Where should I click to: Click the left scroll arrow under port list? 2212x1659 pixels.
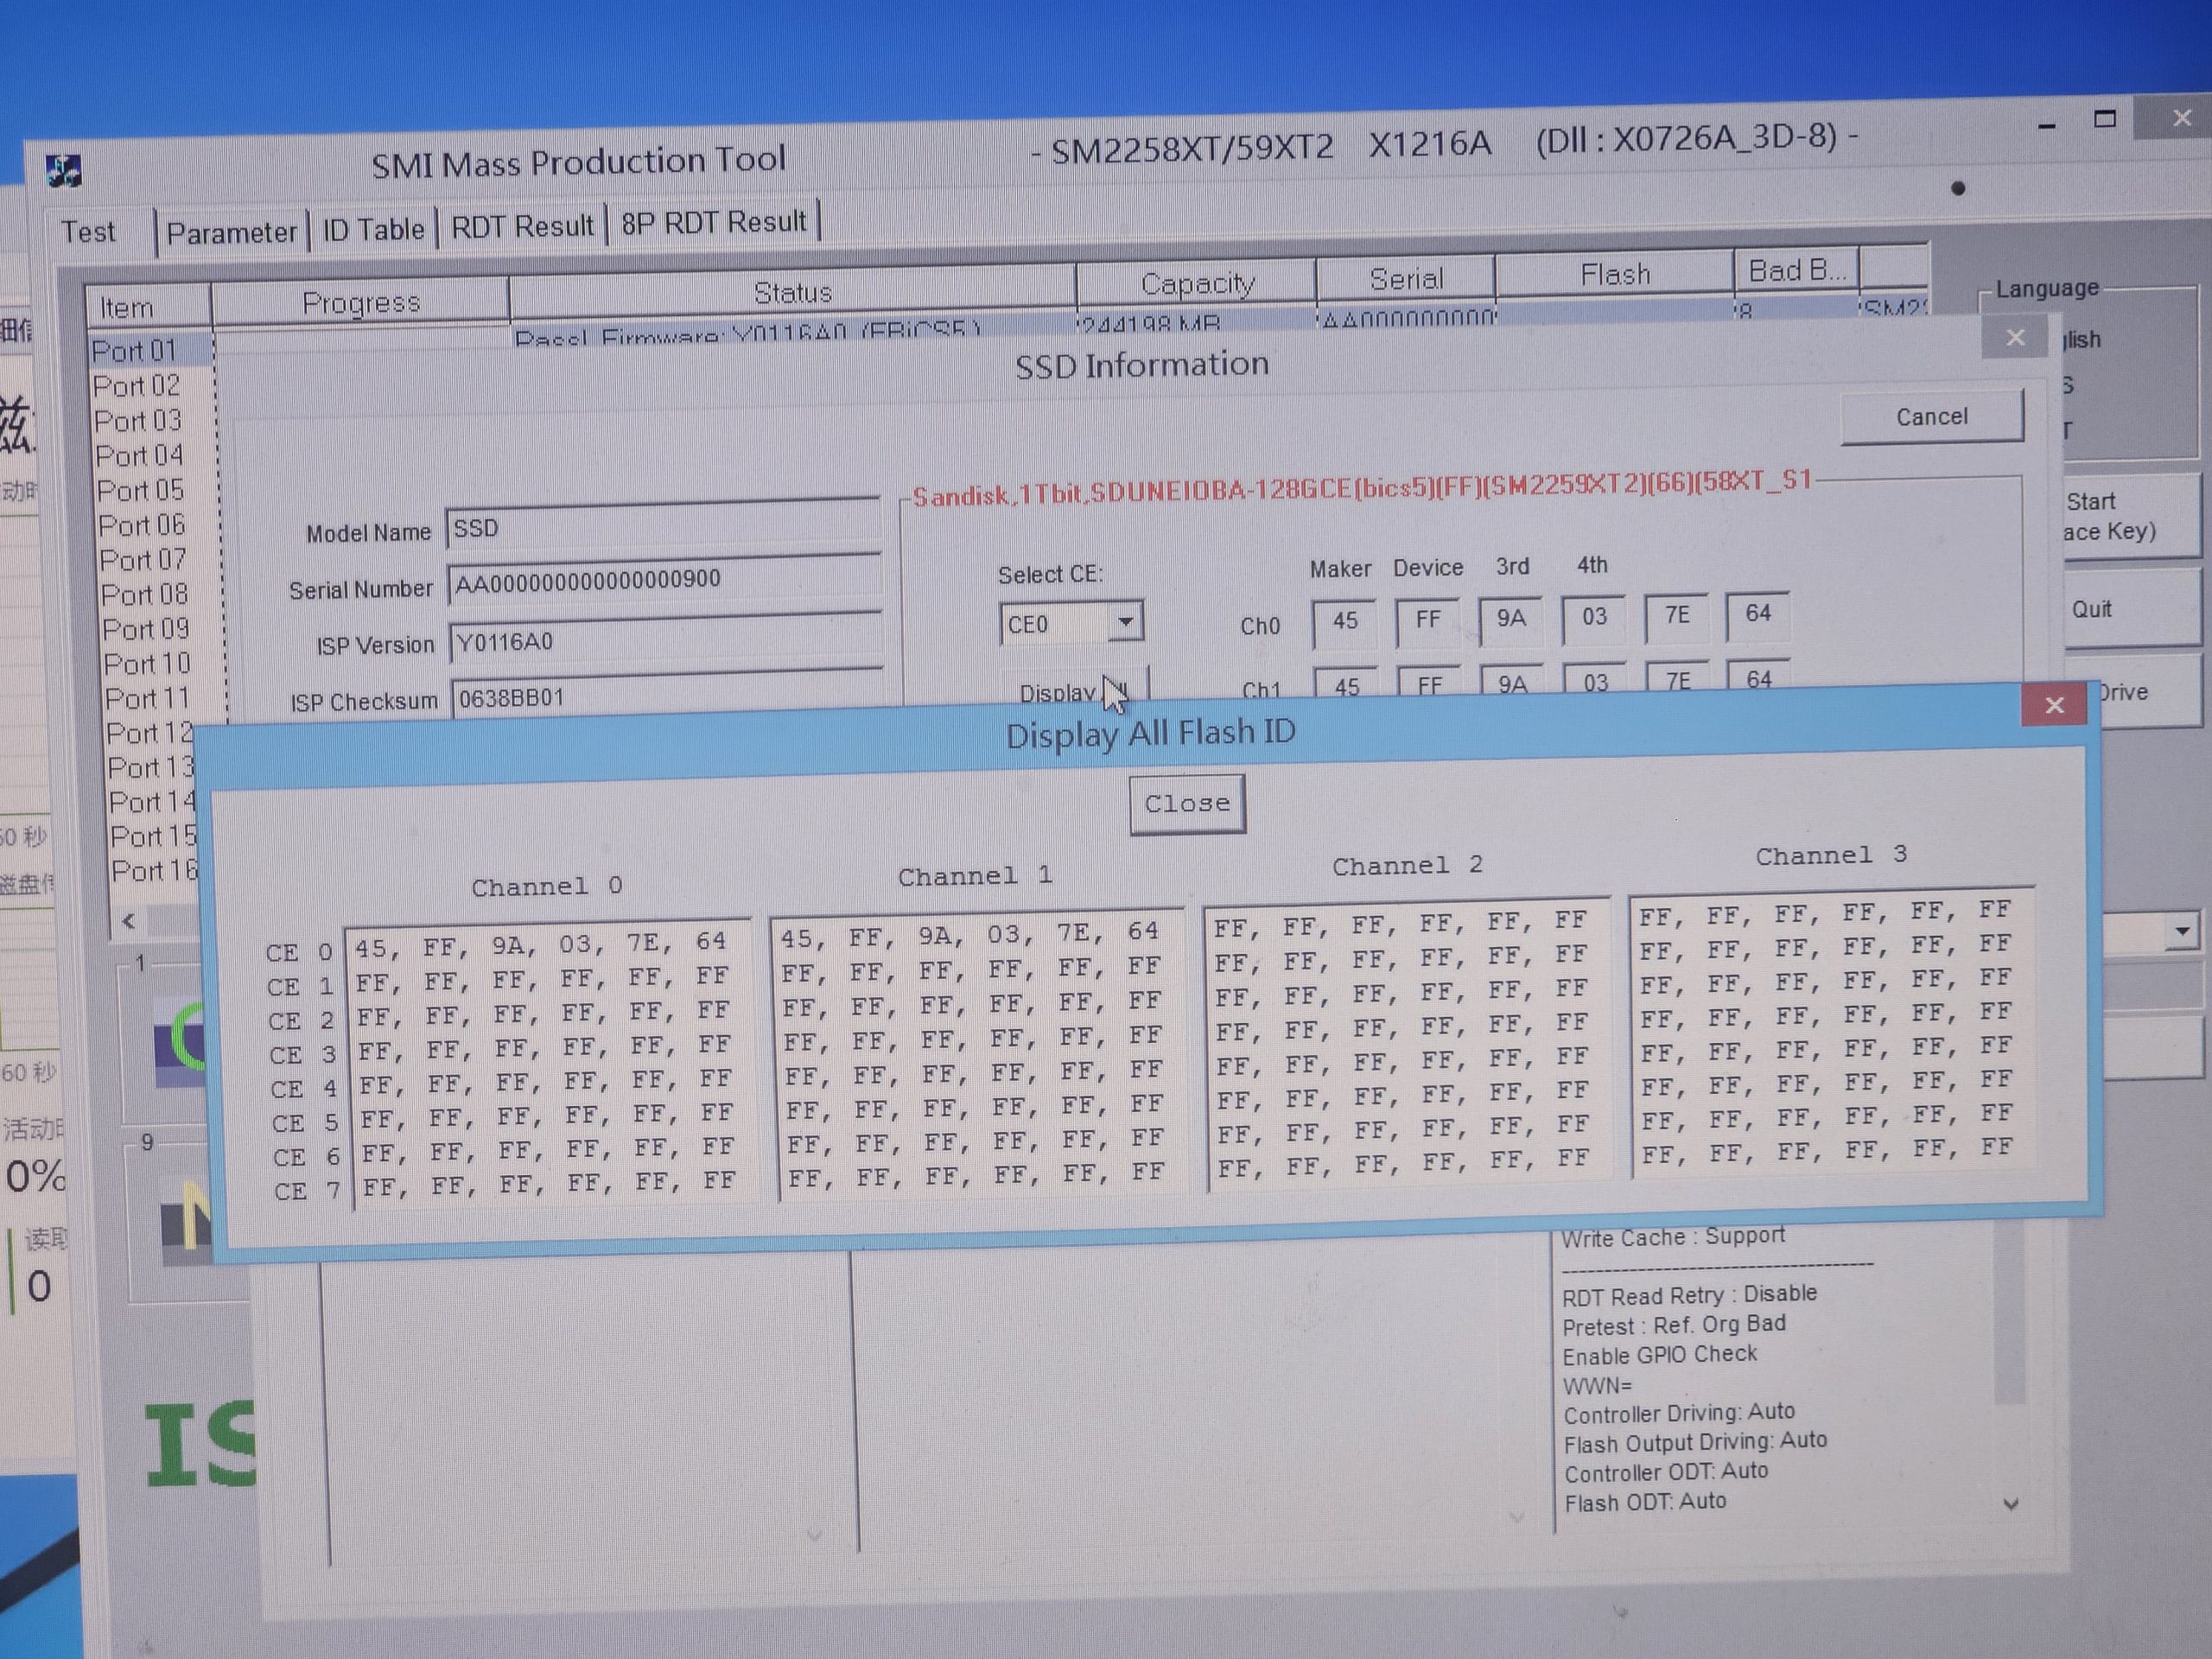point(128,921)
